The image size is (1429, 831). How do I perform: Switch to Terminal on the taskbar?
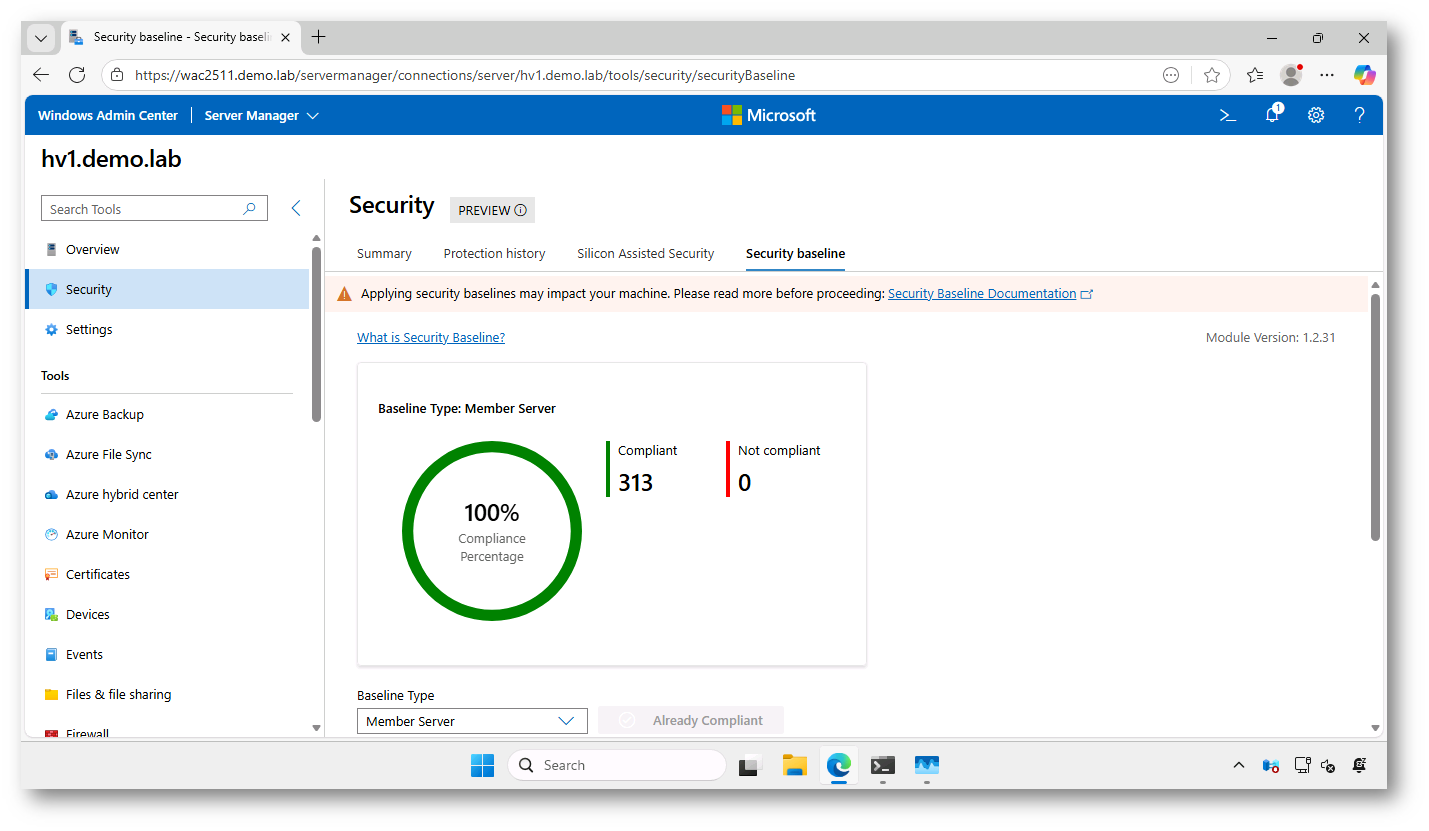tap(882, 766)
